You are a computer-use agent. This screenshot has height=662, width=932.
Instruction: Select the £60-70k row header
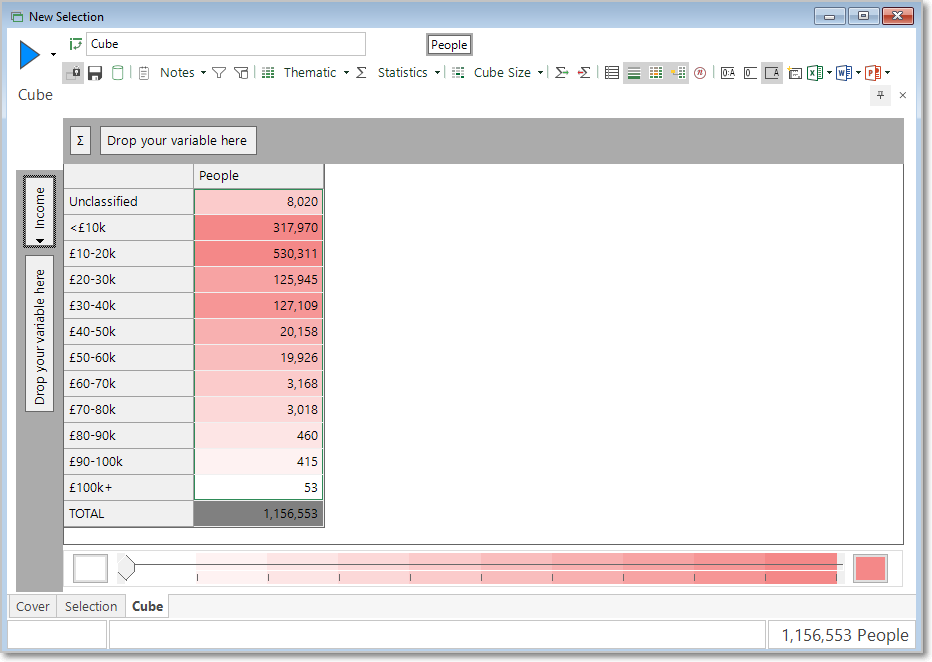(128, 384)
